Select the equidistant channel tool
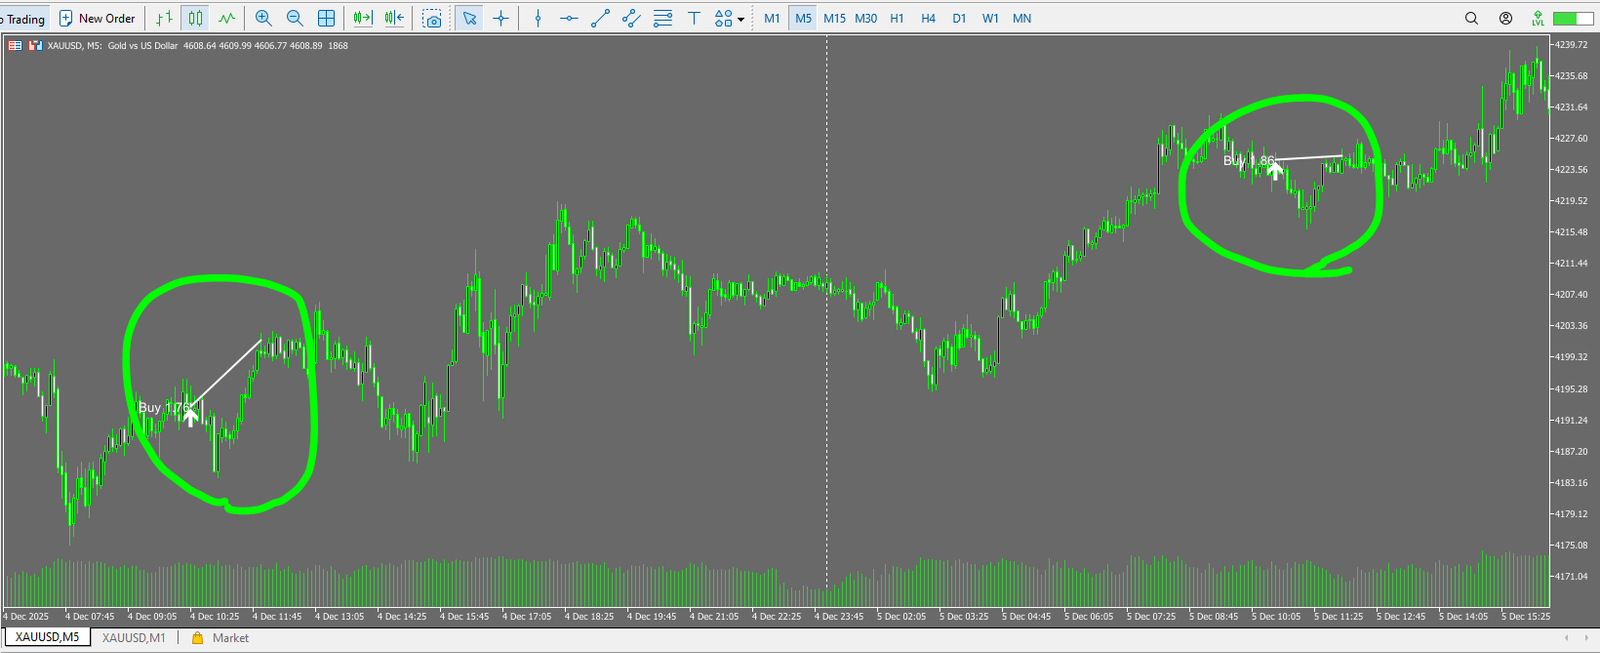 click(x=631, y=18)
